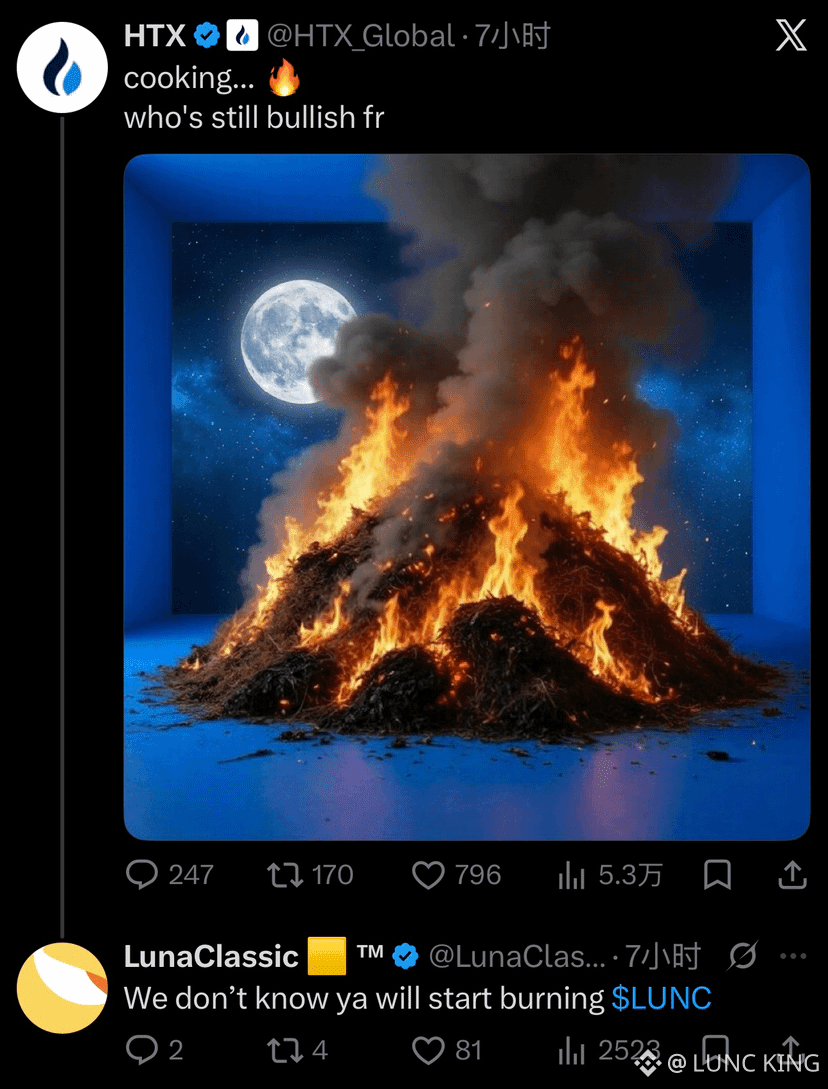
Task: Click the HTX affiliate flame badge
Action: [x=242, y=35]
